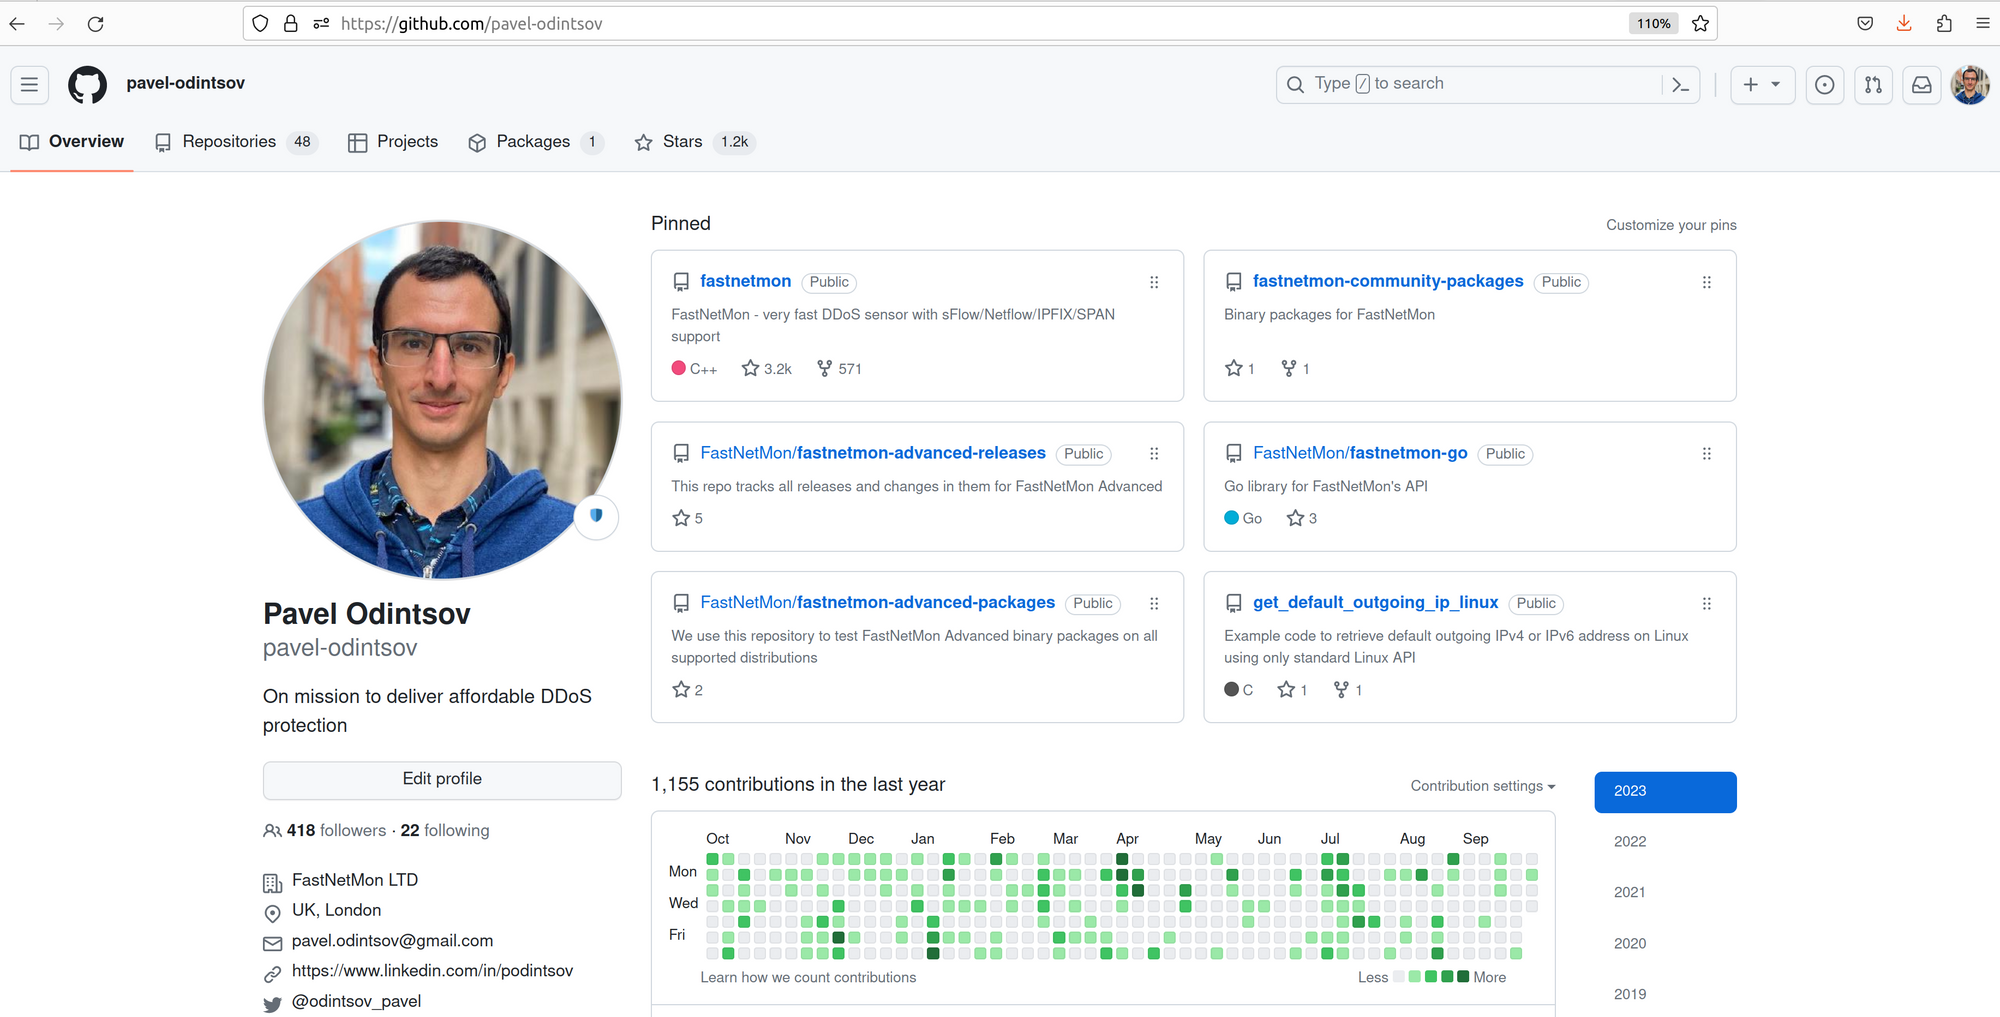2000x1017 pixels.
Task: Open the Firefox downloads panel
Action: point(1904,24)
